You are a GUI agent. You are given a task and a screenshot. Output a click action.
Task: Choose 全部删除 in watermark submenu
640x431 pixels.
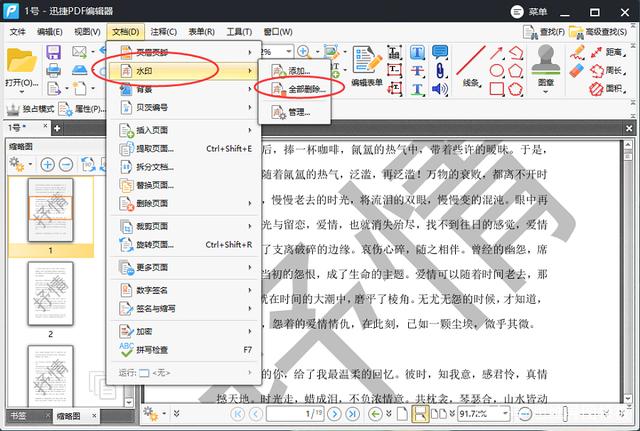(295, 89)
